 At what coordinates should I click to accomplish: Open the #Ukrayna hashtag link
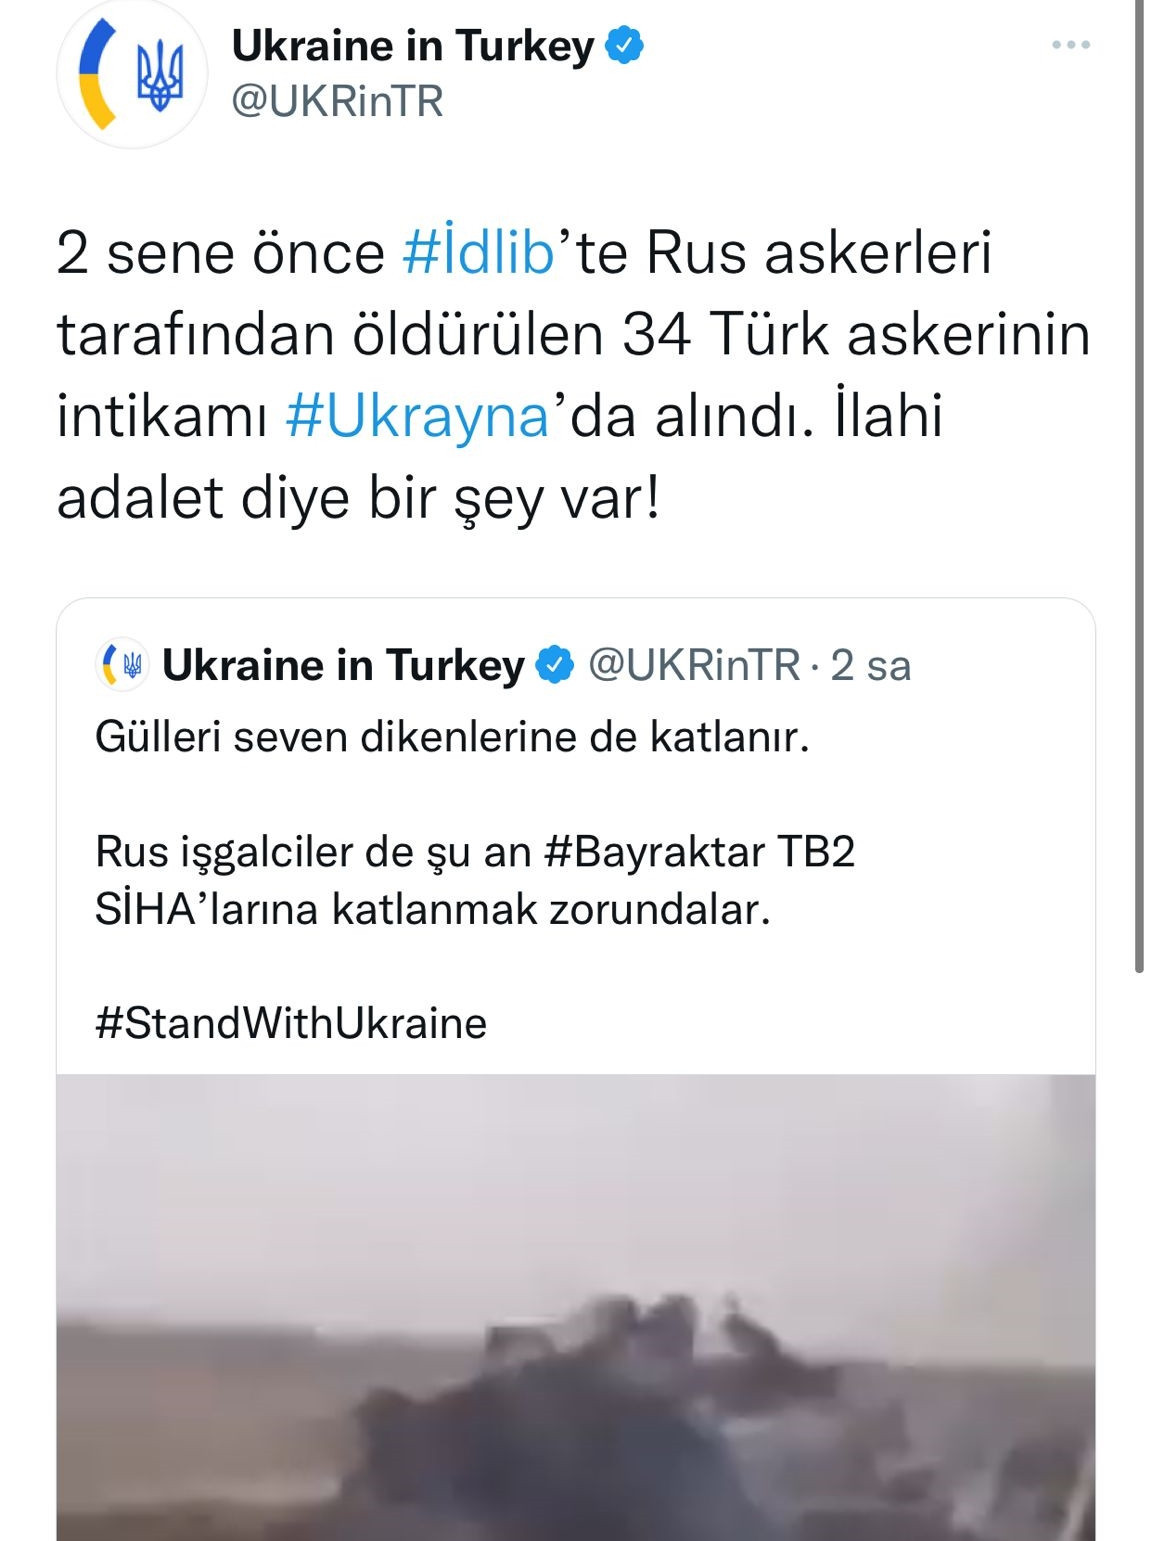(x=417, y=416)
